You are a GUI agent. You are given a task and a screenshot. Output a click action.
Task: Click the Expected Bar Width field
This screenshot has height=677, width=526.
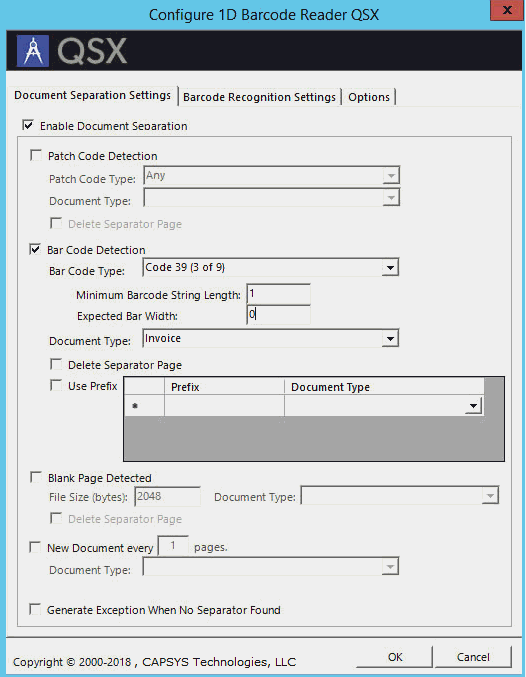tap(279, 315)
